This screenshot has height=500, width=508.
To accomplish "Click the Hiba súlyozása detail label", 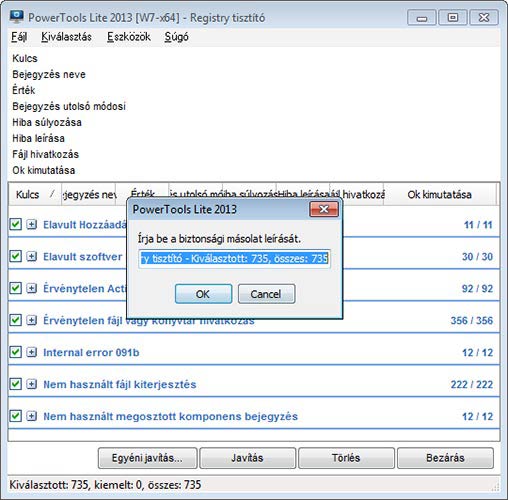I will (x=47, y=122).
